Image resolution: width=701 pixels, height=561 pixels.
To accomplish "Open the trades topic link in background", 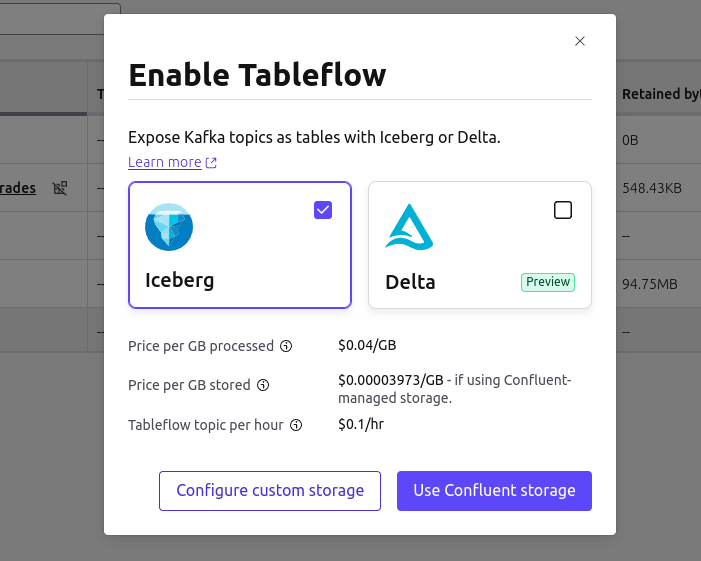I will click(18, 188).
